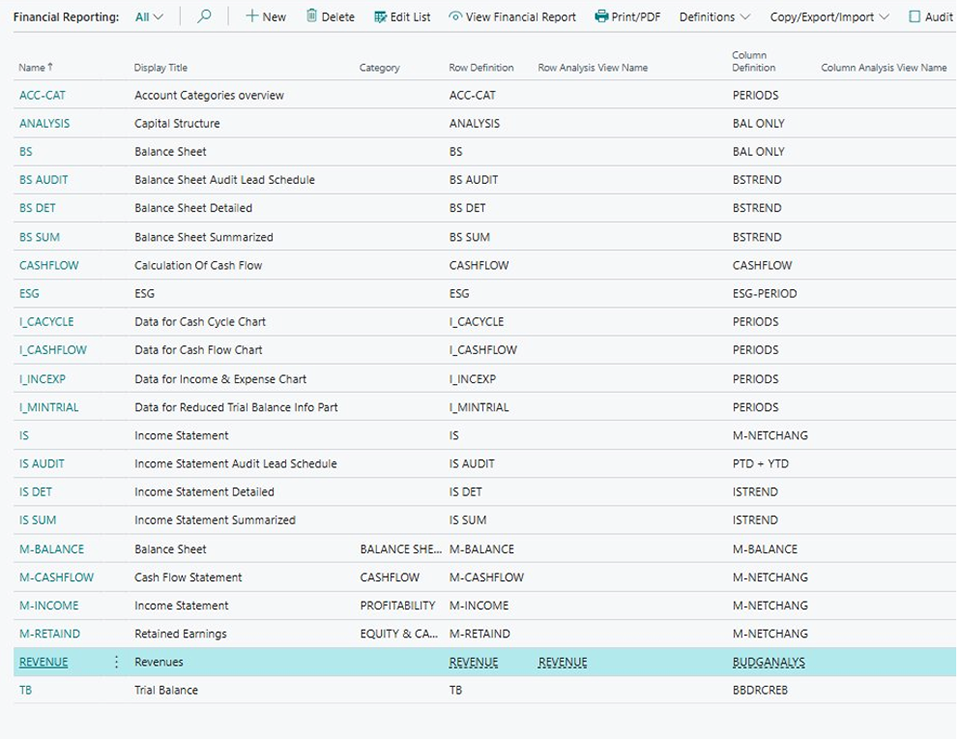Open the M-BALANCE report link
The image size is (960, 740).
(51, 550)
